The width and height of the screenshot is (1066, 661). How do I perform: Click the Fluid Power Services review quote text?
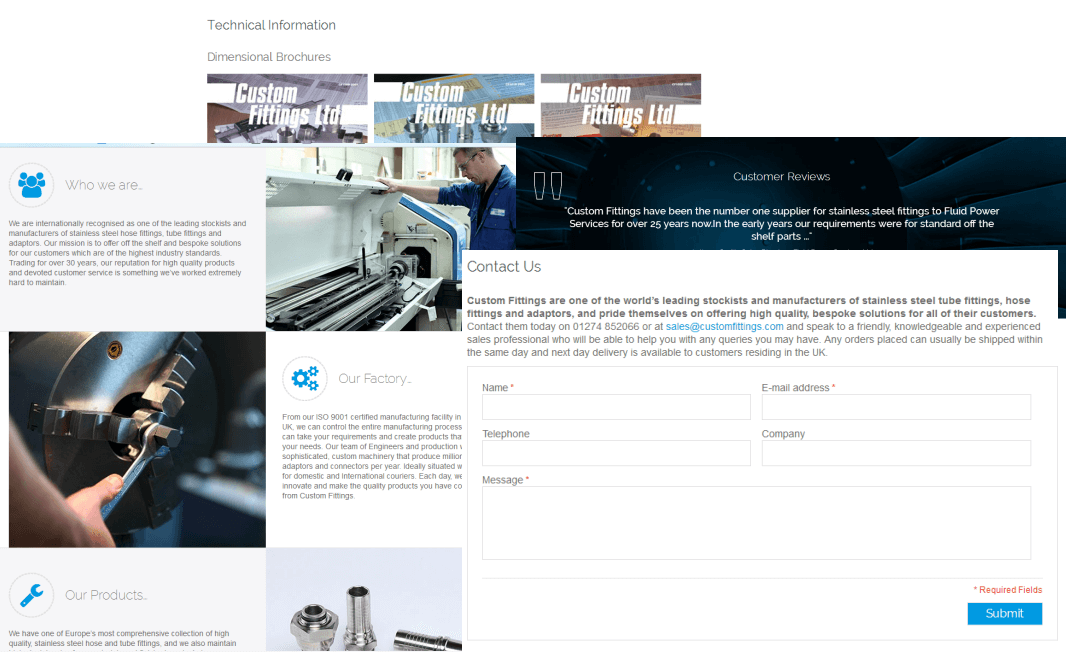tap(781, 224)
